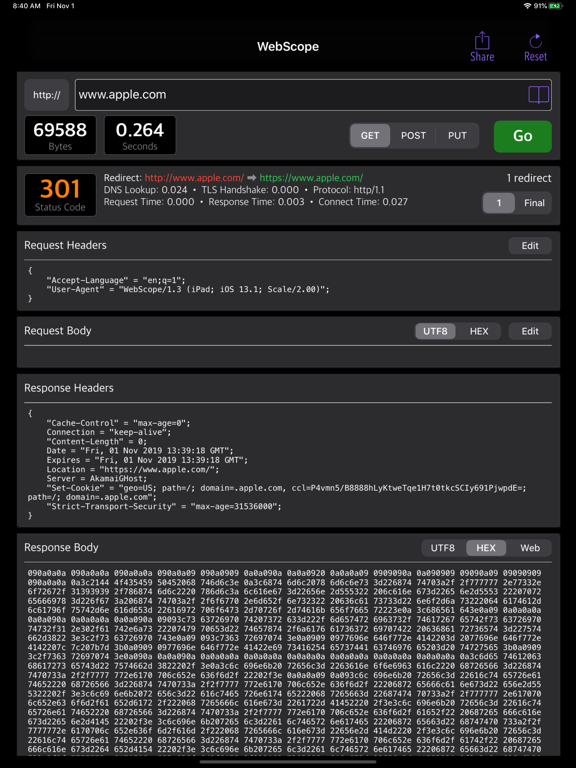The width and height of the screenshot is (576, 768).
Task: Tap the 69588 Bytes counter
Action: pyautogui.click(x=60, y=135)
